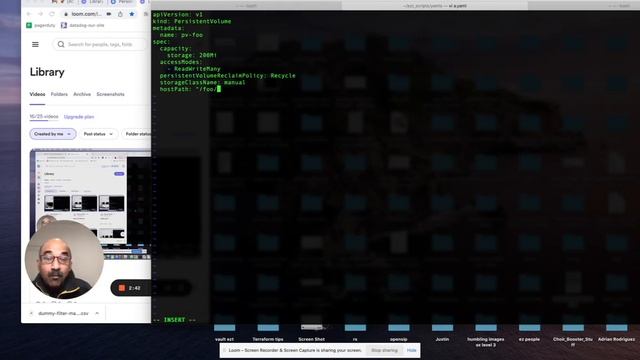
Task: Click the magnifier icon in Loom search
Action: (61, 44)
